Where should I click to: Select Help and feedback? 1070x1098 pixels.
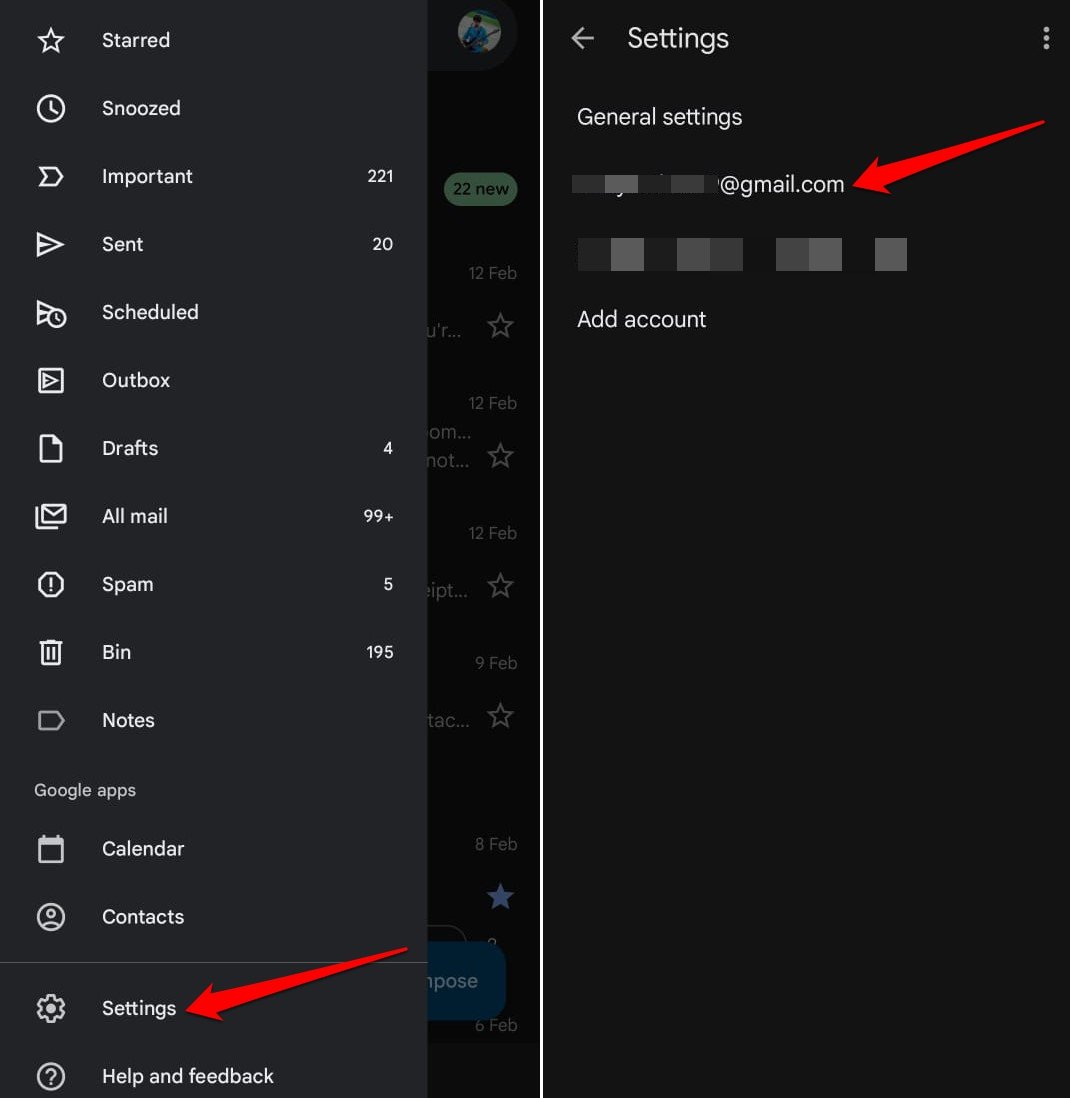[x=187, y=1076]
